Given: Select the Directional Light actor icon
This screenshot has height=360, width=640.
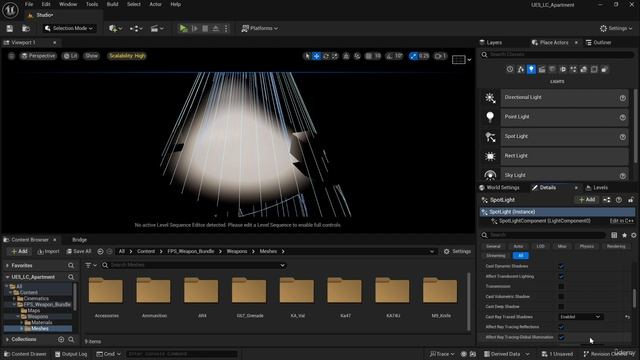Looking at the screenshot, I should tap(490, 98).
